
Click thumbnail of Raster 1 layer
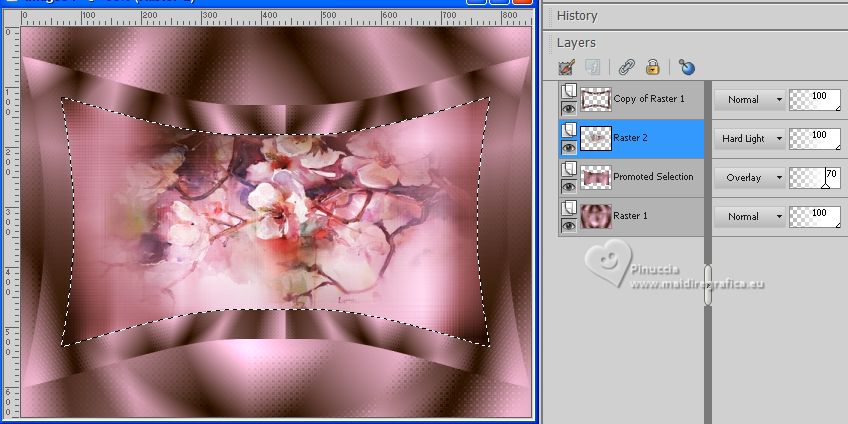coord(596,216)
